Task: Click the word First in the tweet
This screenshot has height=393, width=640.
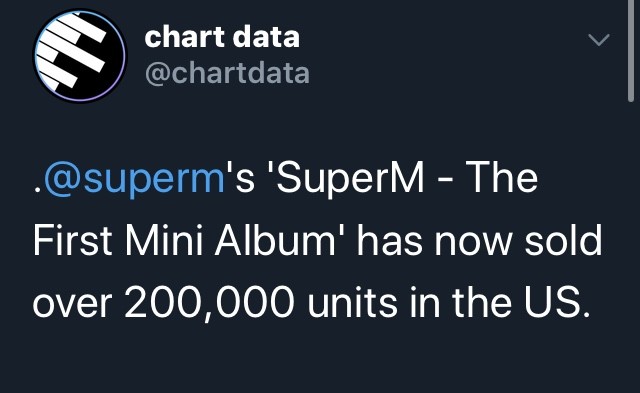Action: click(x=72, y=241)
